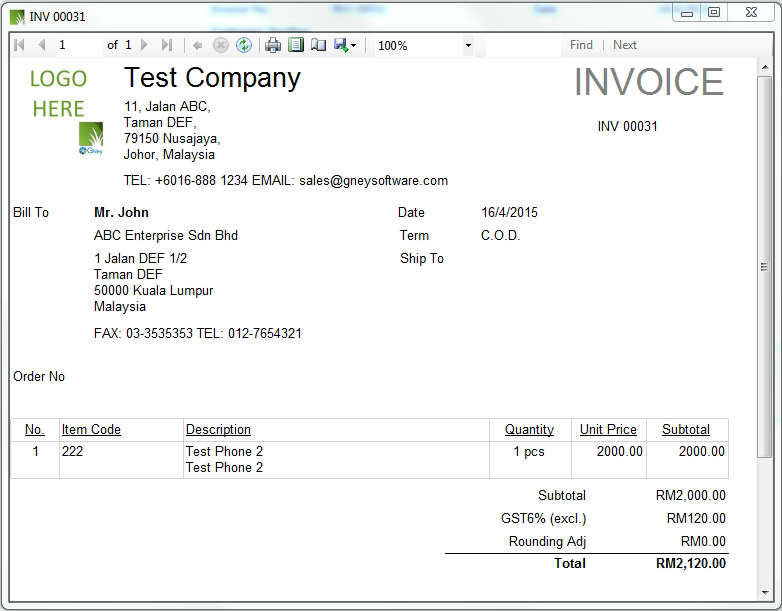Export invoice using save icon
Screen dimensions: 782x611
341,45
